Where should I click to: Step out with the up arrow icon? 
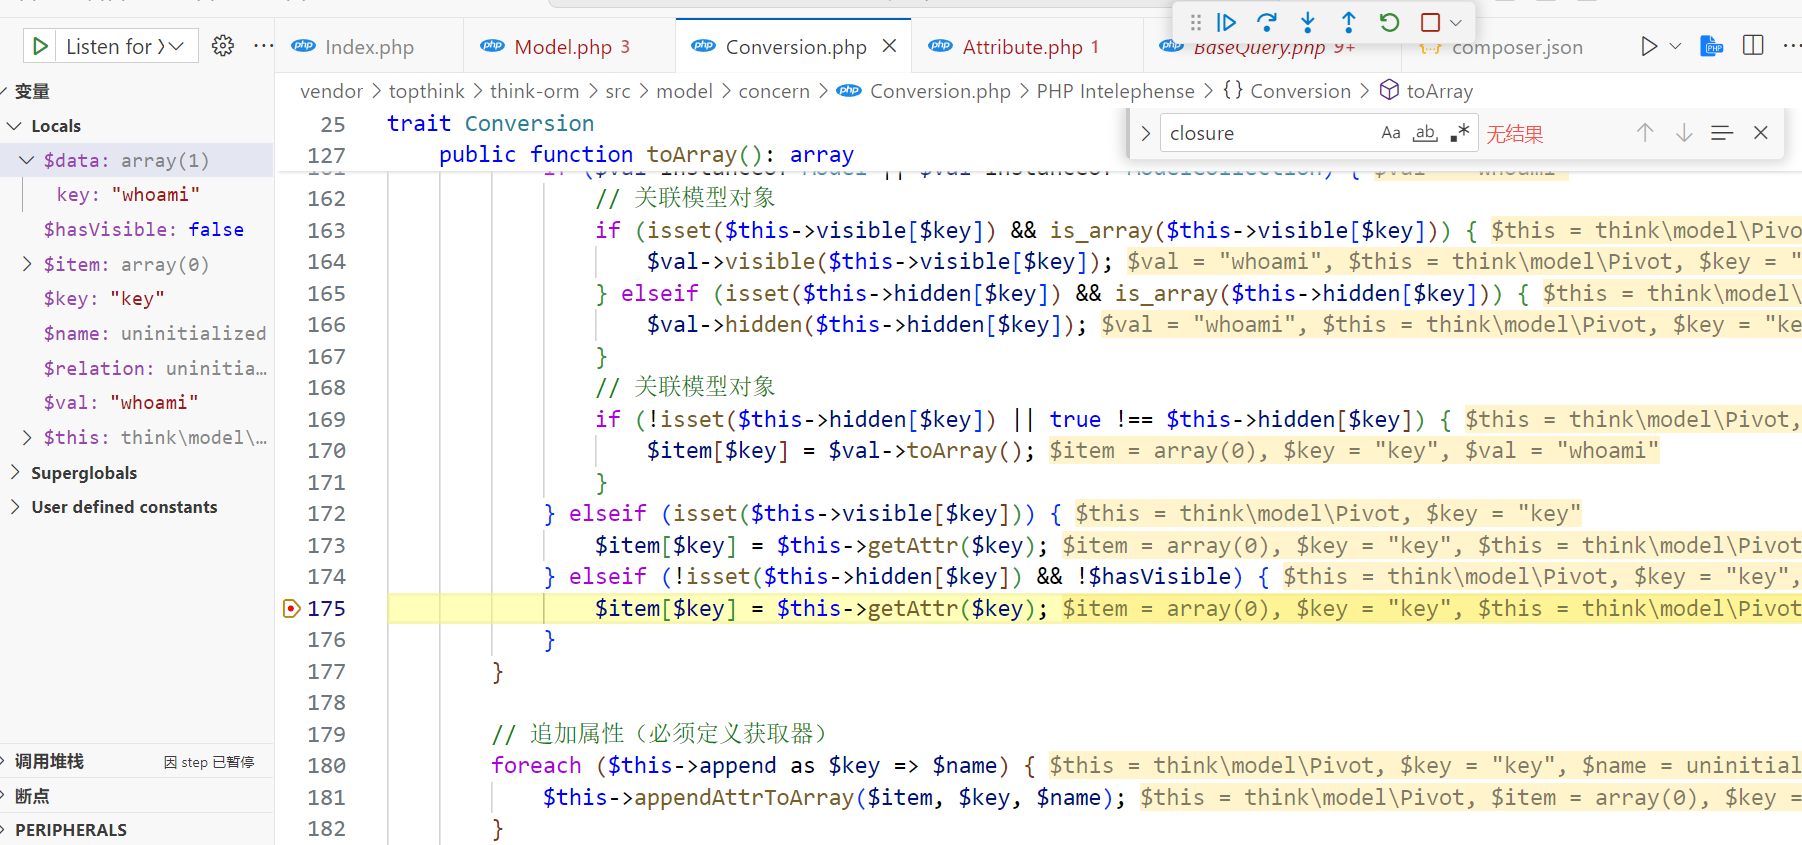(x=1348, y=22)
